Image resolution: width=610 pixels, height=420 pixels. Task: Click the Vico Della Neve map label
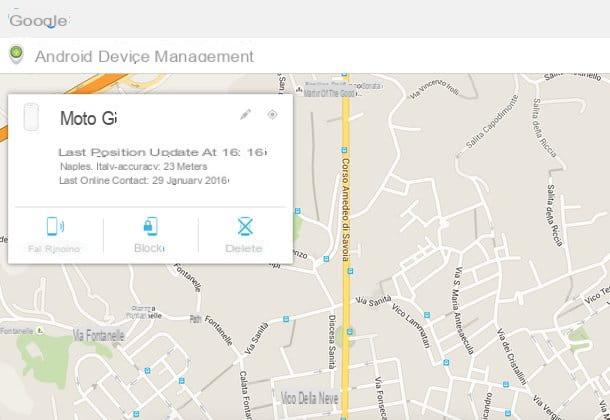click(310, 398)
